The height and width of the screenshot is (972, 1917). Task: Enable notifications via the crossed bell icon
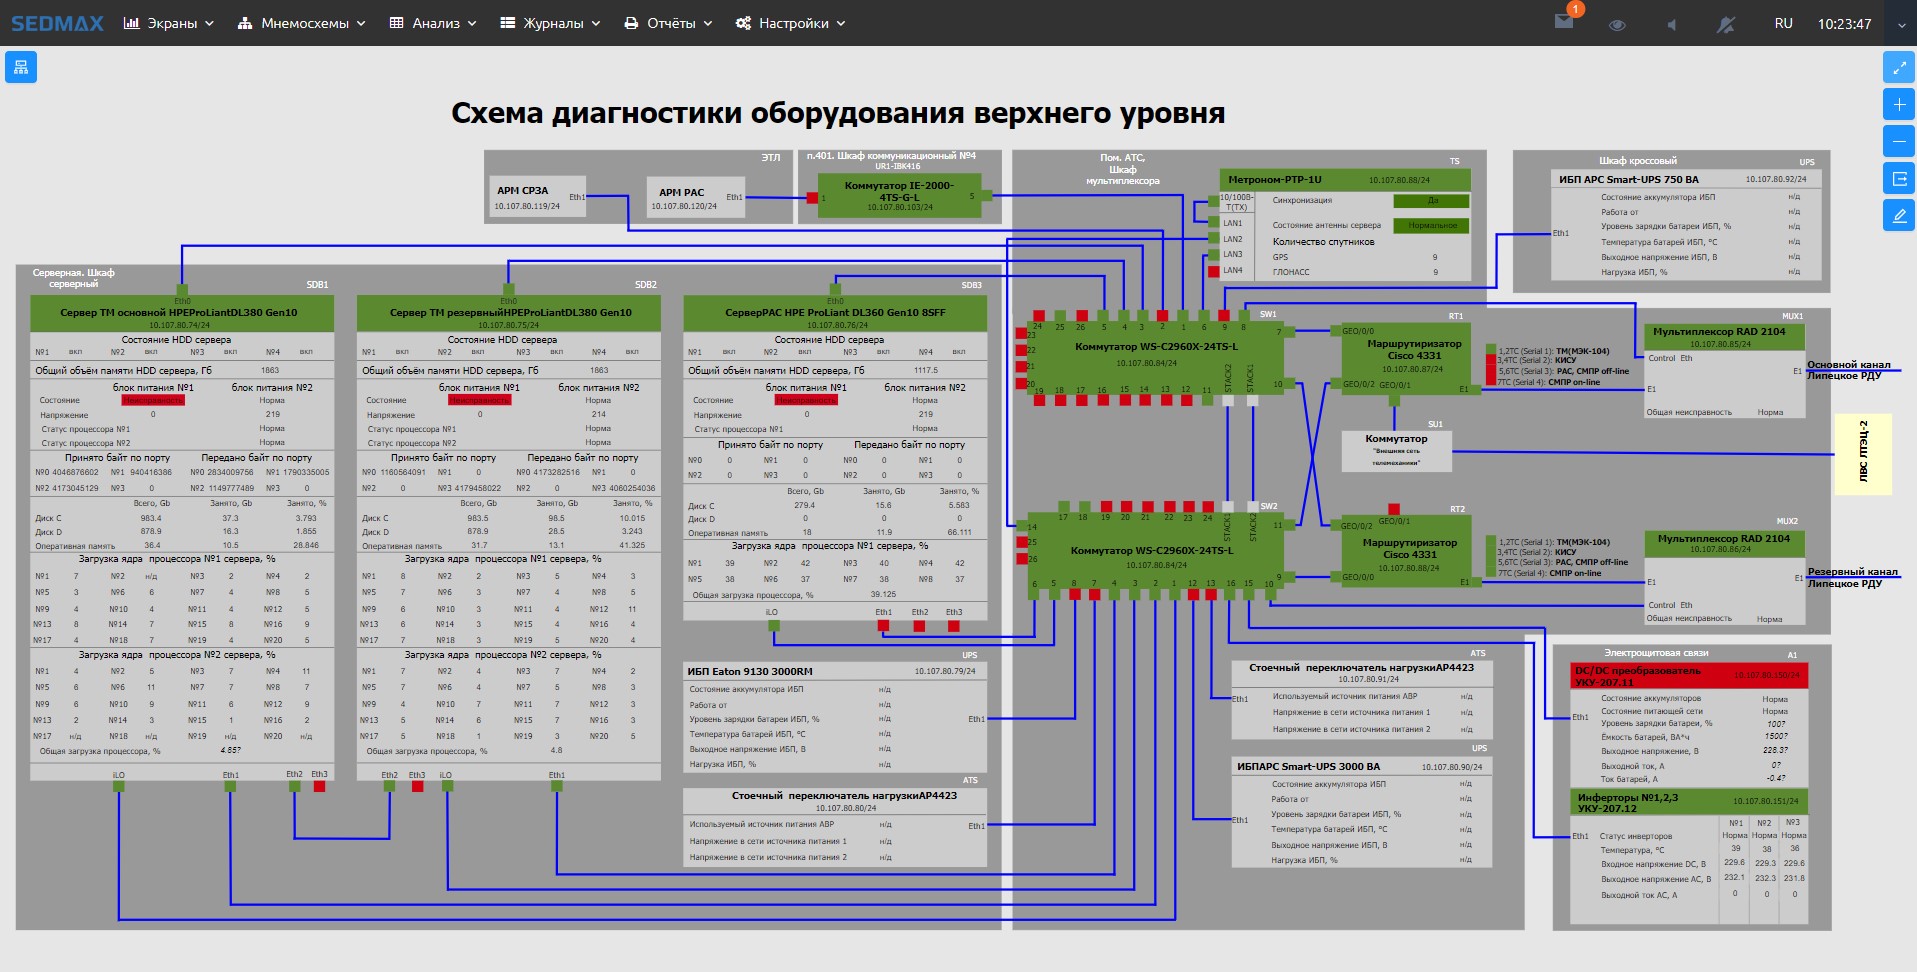pos(1726,22)
